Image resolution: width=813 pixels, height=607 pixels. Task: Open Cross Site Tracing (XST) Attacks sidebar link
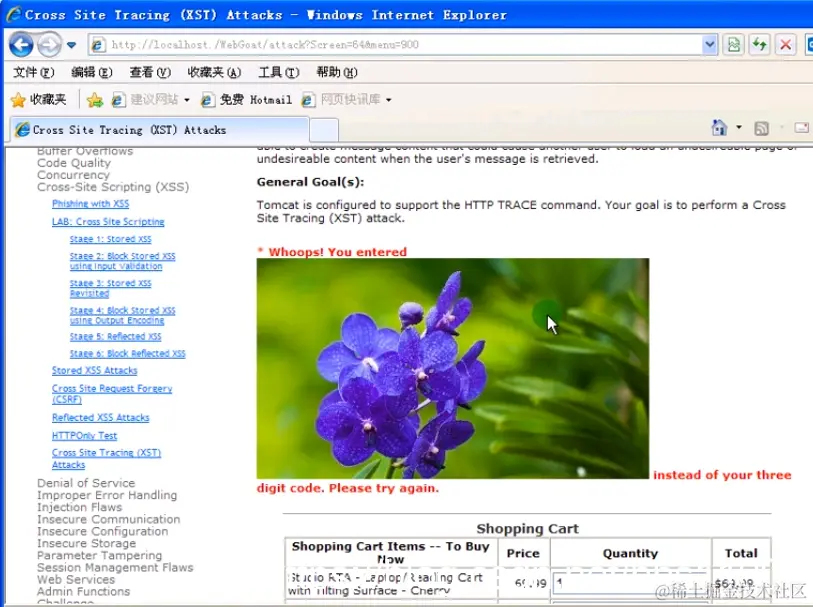coord(106,459)
